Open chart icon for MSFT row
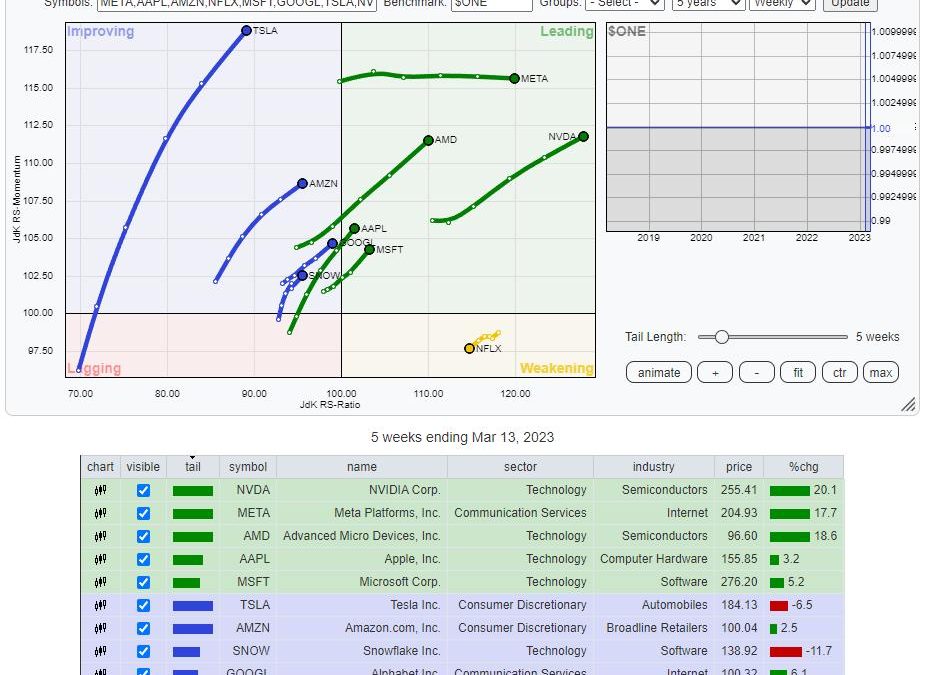Screen dimensions: 925x675 [100, 582]
